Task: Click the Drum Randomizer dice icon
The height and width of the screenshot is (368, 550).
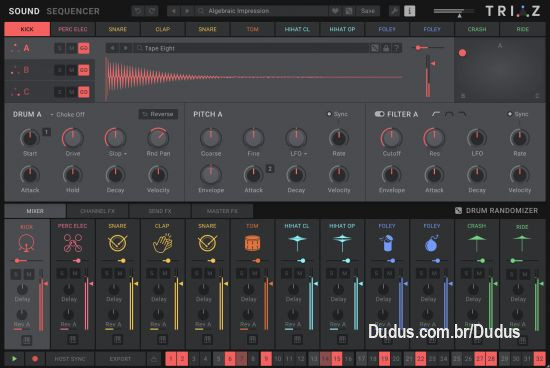Action: tap(458, 210)
